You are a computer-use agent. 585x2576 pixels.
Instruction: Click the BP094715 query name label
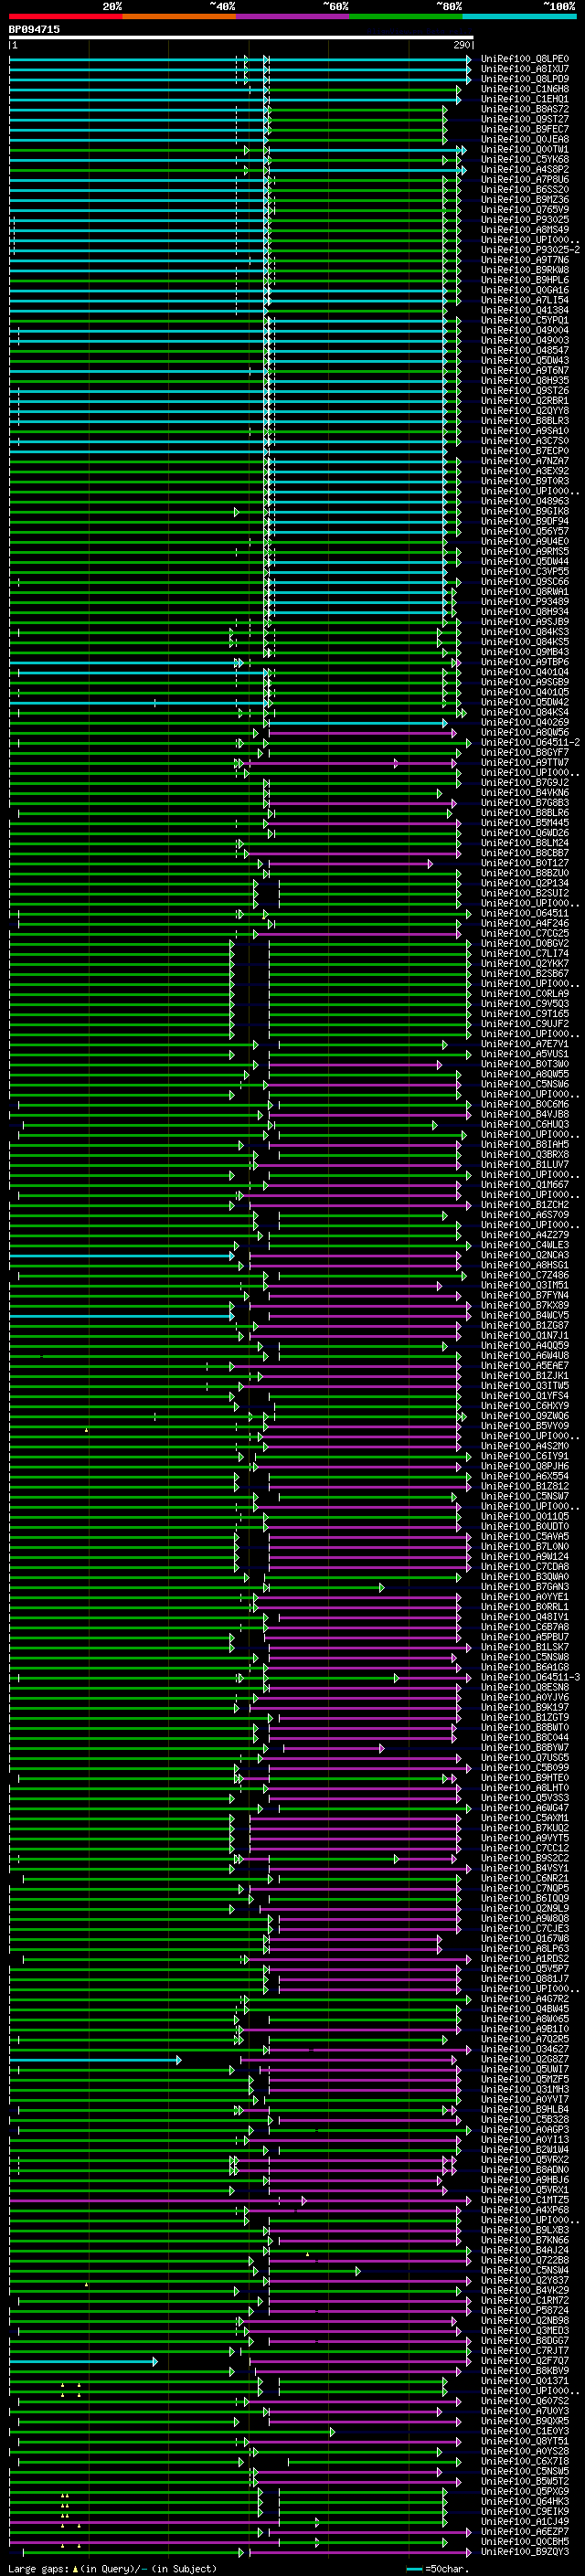[35, 29]
